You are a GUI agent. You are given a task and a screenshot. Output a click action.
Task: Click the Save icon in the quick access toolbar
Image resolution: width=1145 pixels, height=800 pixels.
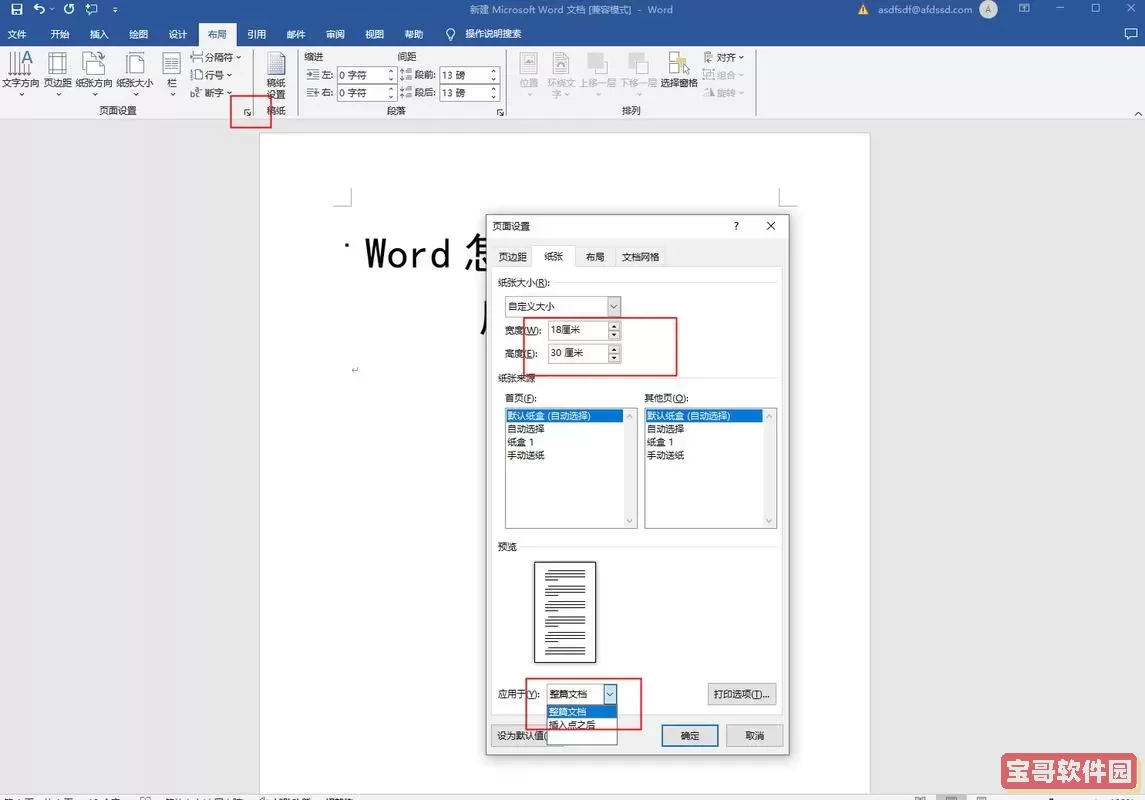click(17, 9)
